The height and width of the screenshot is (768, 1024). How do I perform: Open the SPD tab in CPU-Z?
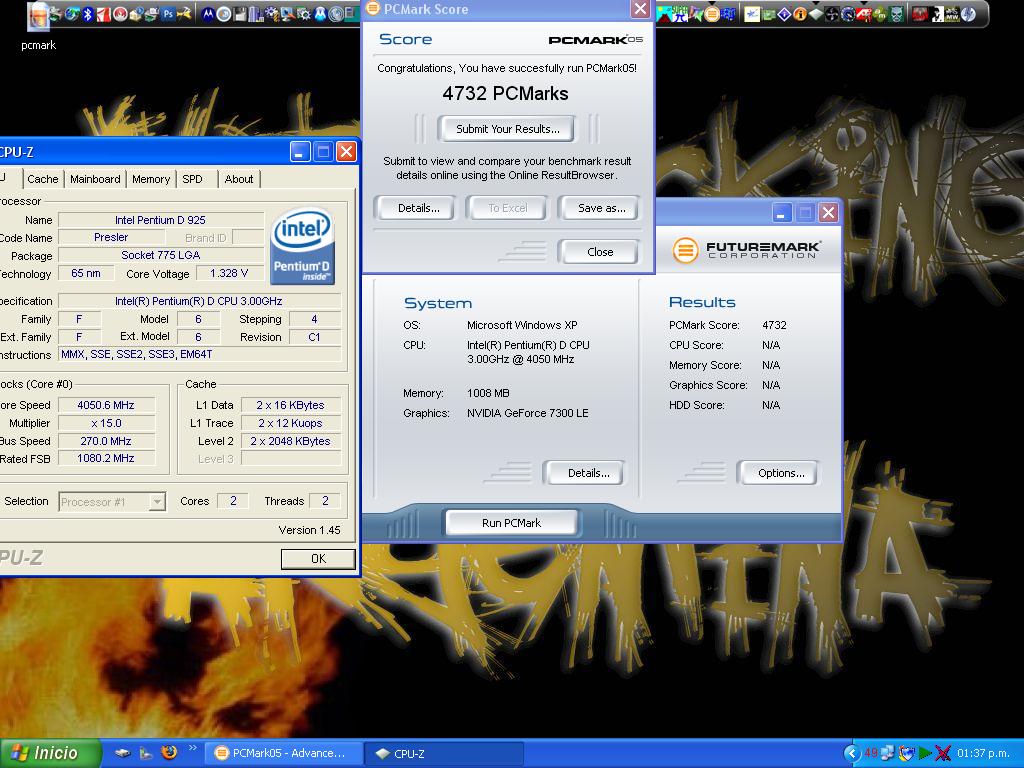pos(193,179)
